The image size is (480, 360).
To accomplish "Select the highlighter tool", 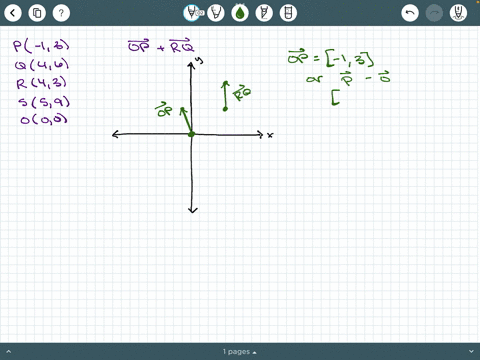I will tap(264, 13).
